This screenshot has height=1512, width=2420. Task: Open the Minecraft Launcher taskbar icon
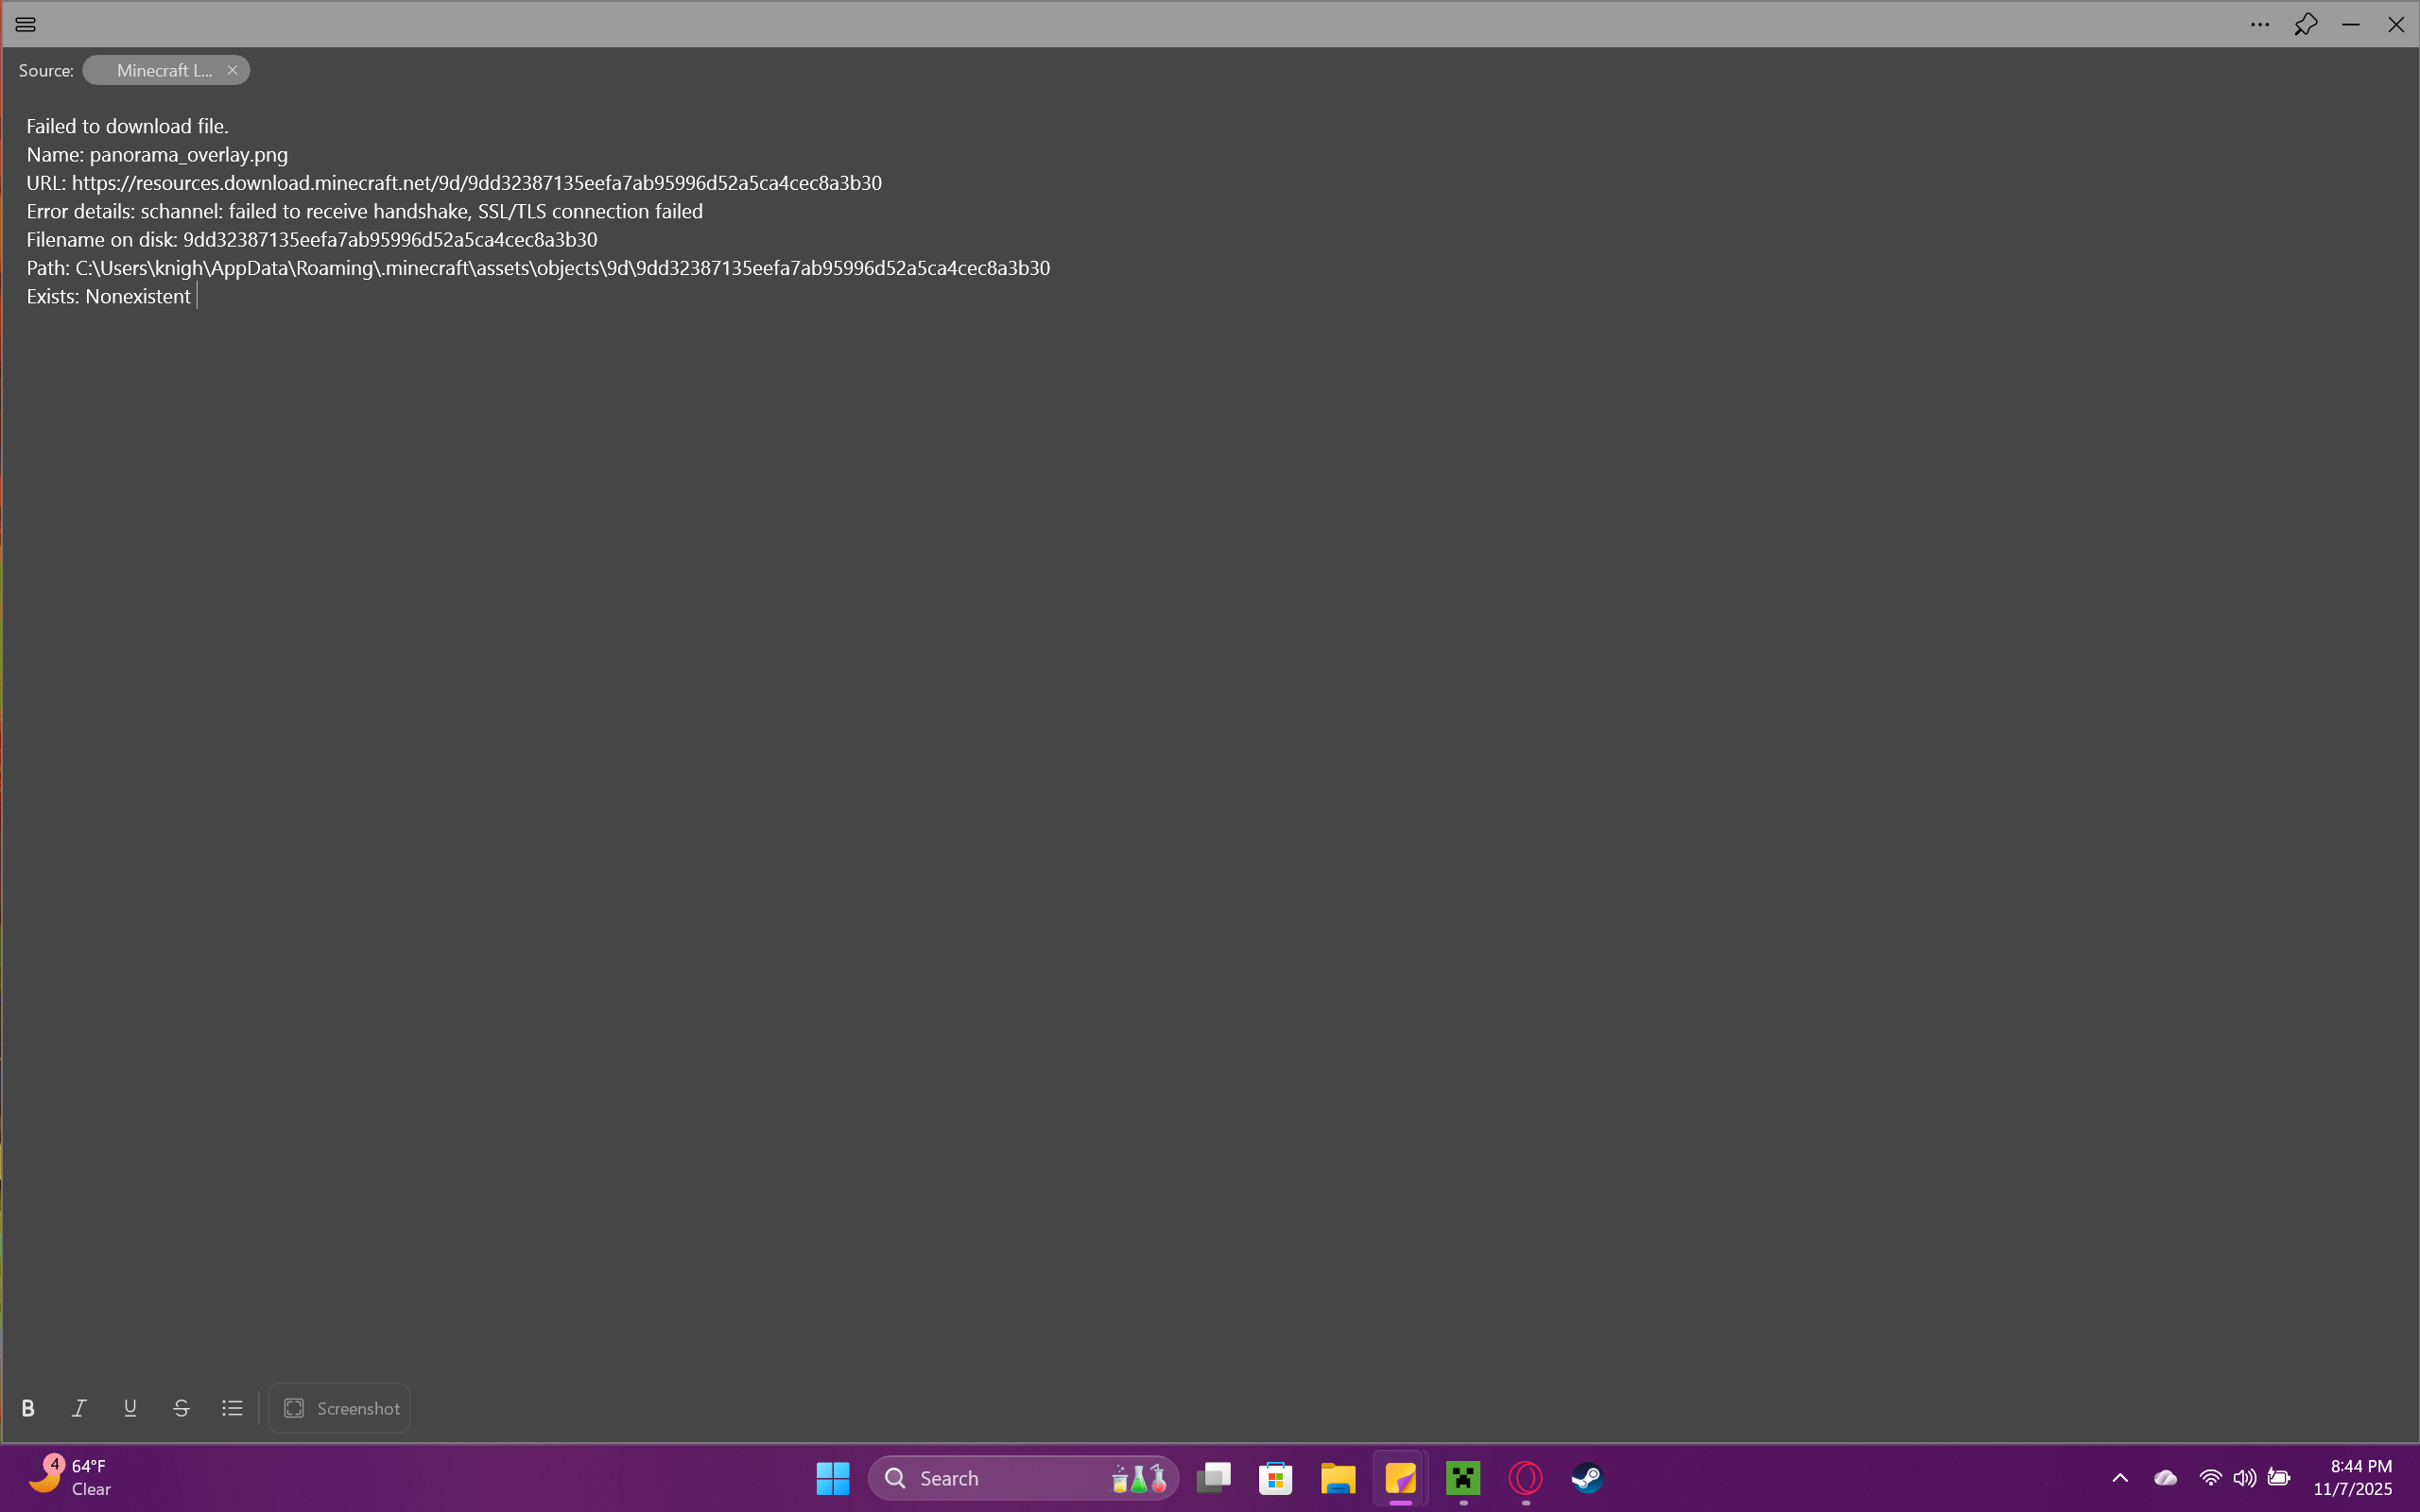coord(1463,1478)
